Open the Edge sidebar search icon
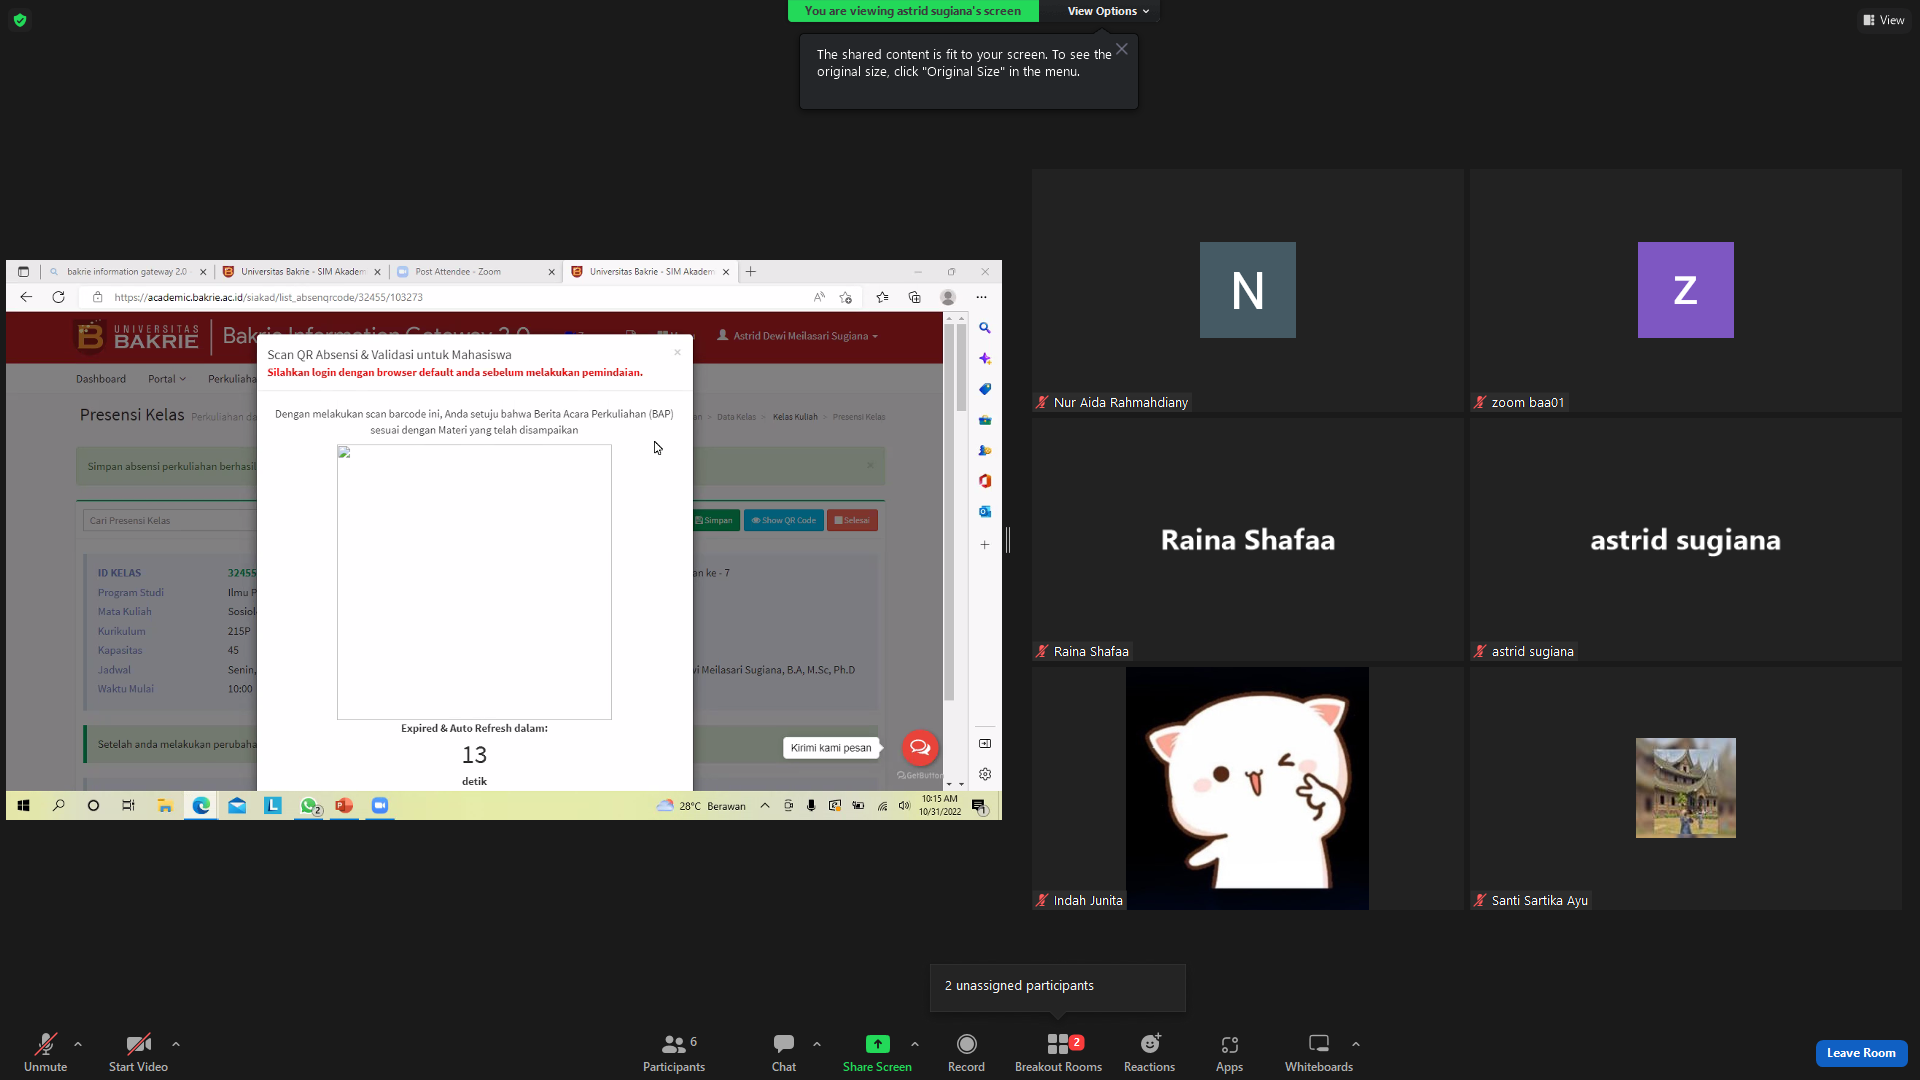Viewport: 1920px width, 1080px height. pos(985,328)
